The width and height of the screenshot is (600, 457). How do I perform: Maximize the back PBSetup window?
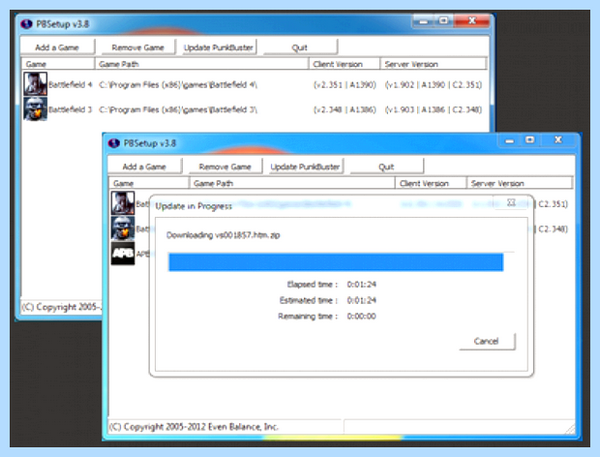pyautogui.click(x=443, y=21)
